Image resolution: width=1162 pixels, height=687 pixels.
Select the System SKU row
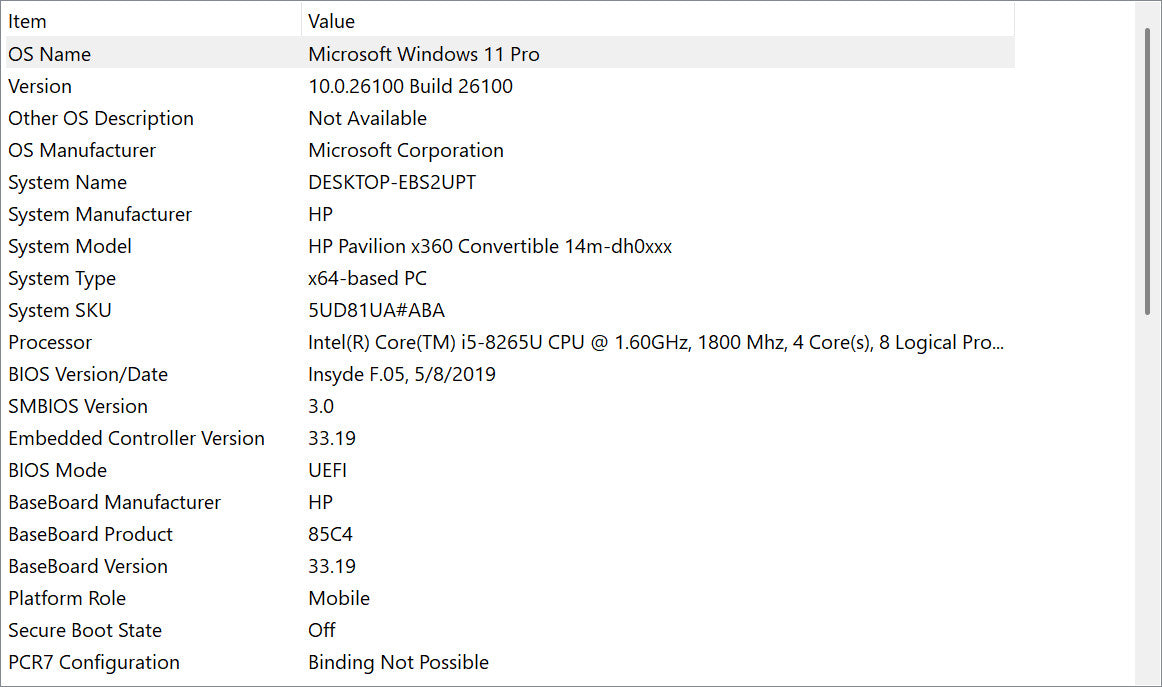(60, 310)
